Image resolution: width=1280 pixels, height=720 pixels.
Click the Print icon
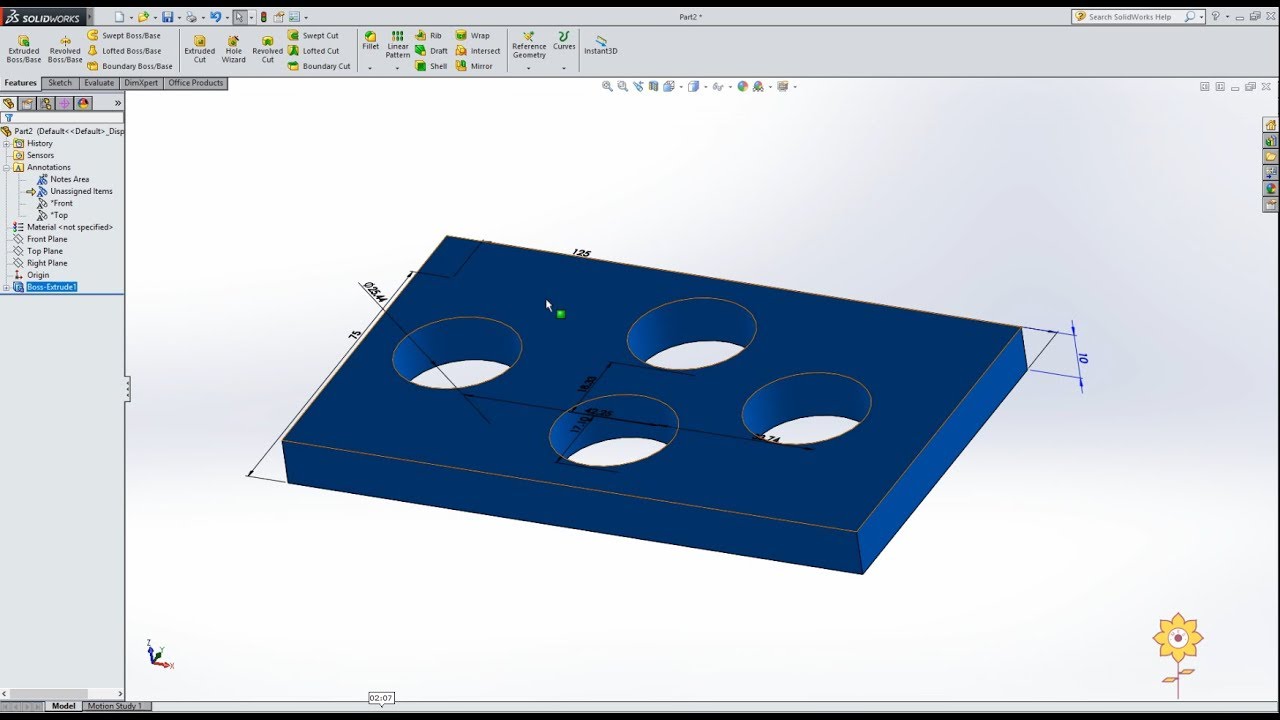[x=191, y=17]
